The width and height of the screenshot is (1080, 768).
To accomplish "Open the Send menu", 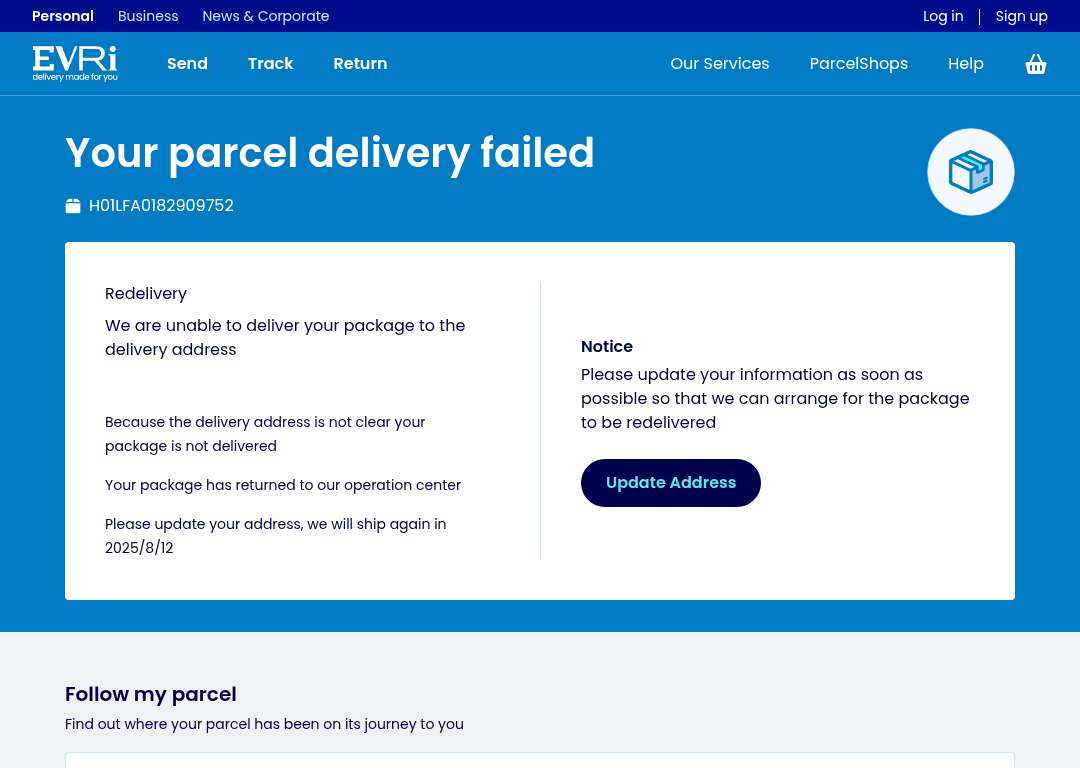I will 187,63.
